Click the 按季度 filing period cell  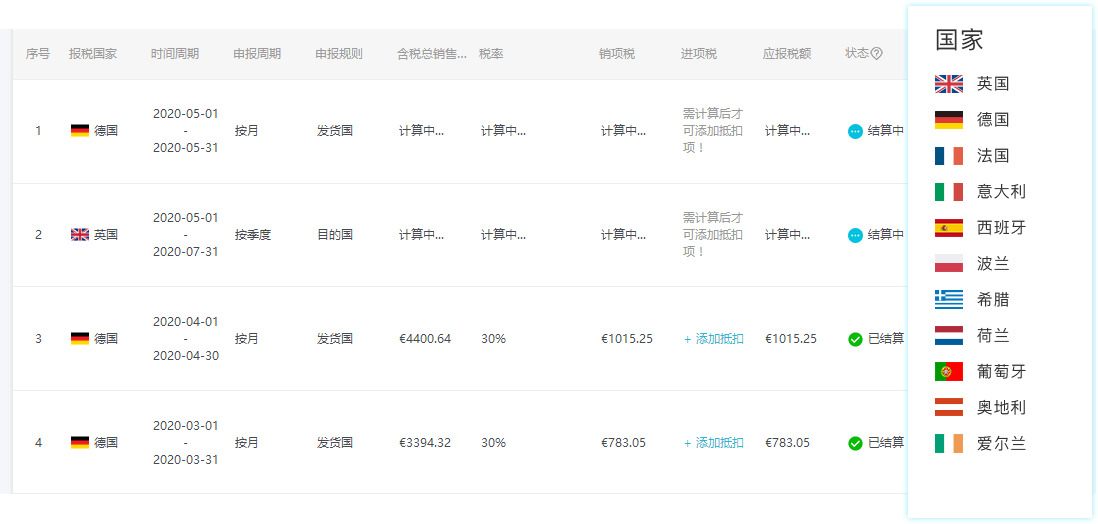pyautogui.click(x=253, y=235)
